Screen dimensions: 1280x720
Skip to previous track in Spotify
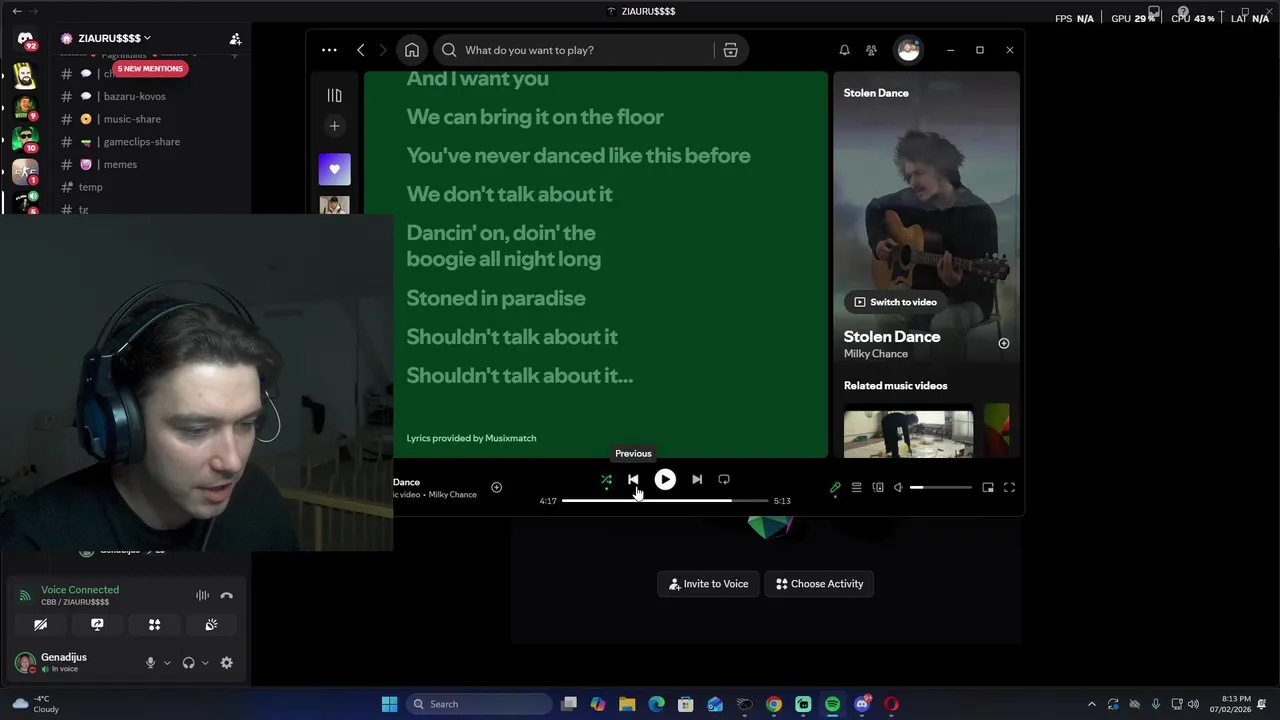[633, 480]
